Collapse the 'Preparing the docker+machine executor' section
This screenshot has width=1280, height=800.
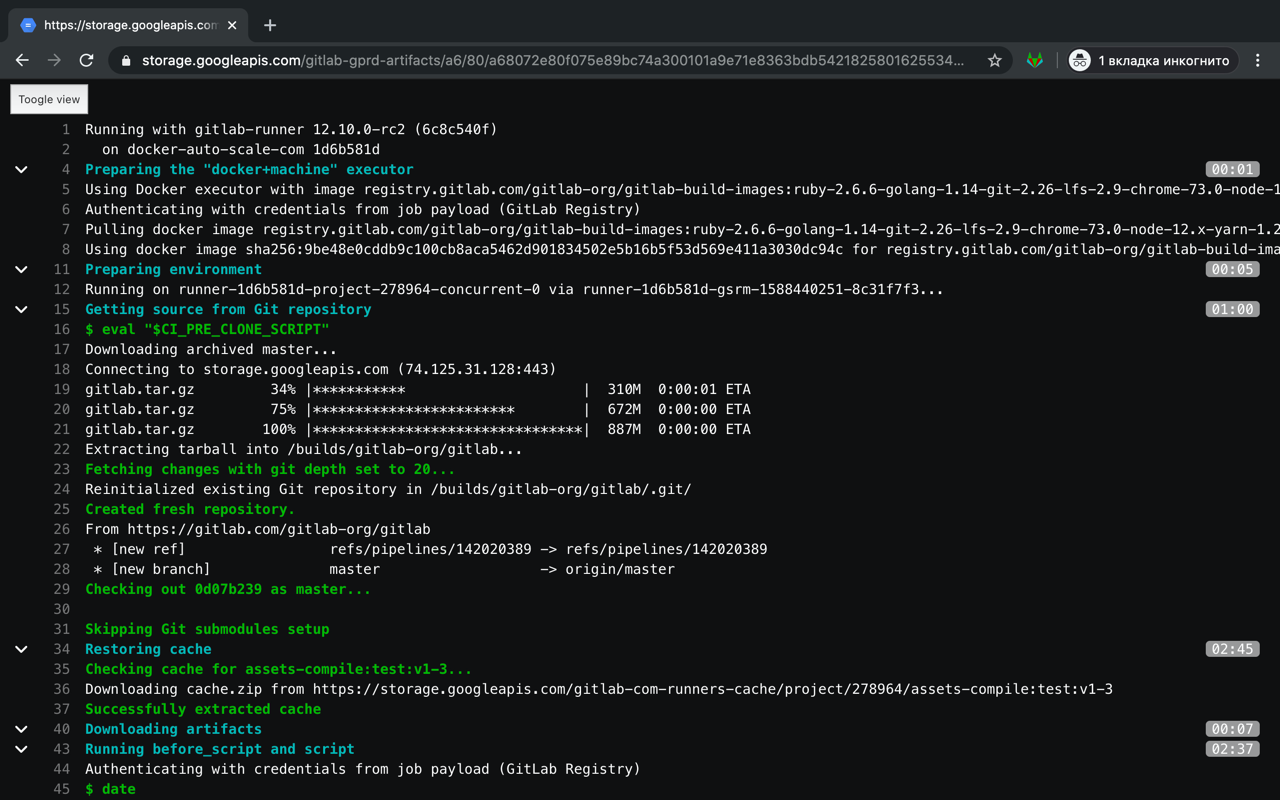click(21, 169)
